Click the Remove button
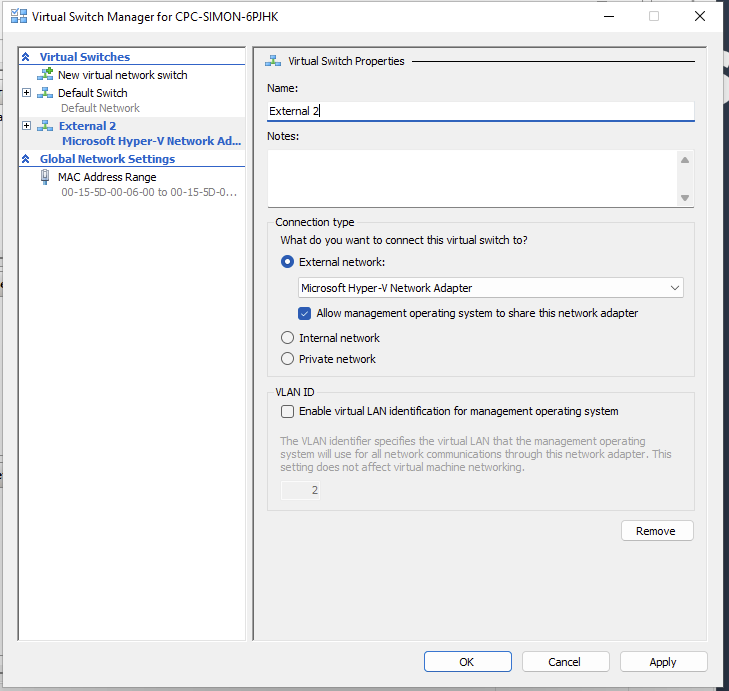729x691 pixels. coord(656,531)
